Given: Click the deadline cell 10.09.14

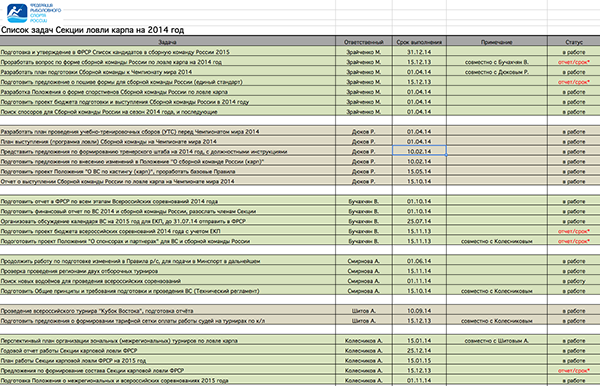Looking at the screenshot, I should click(419, 311).
